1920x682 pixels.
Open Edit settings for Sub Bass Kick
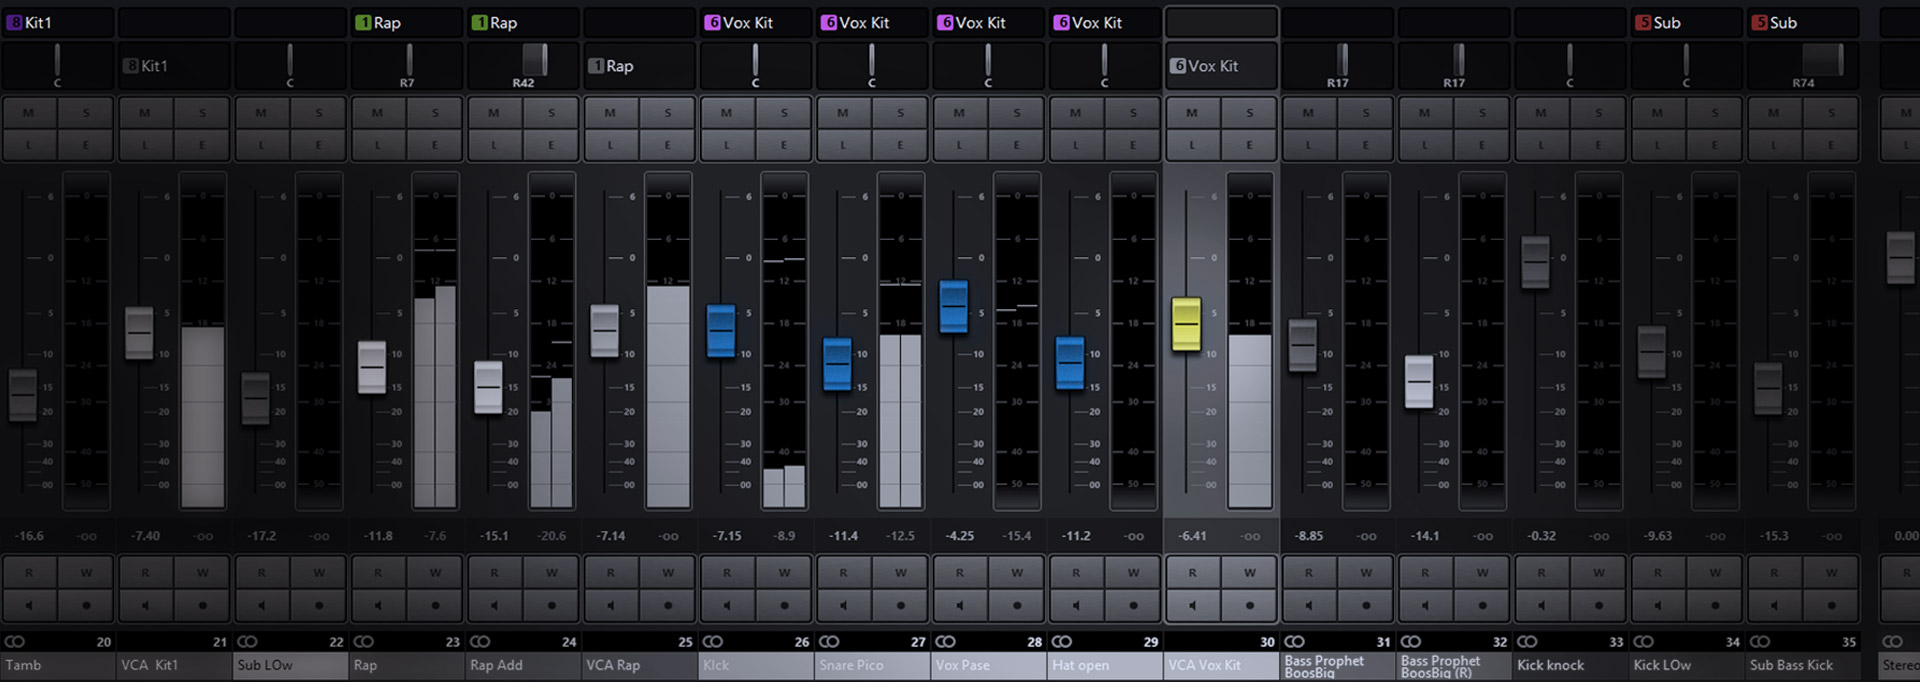tap(1830, 145)
